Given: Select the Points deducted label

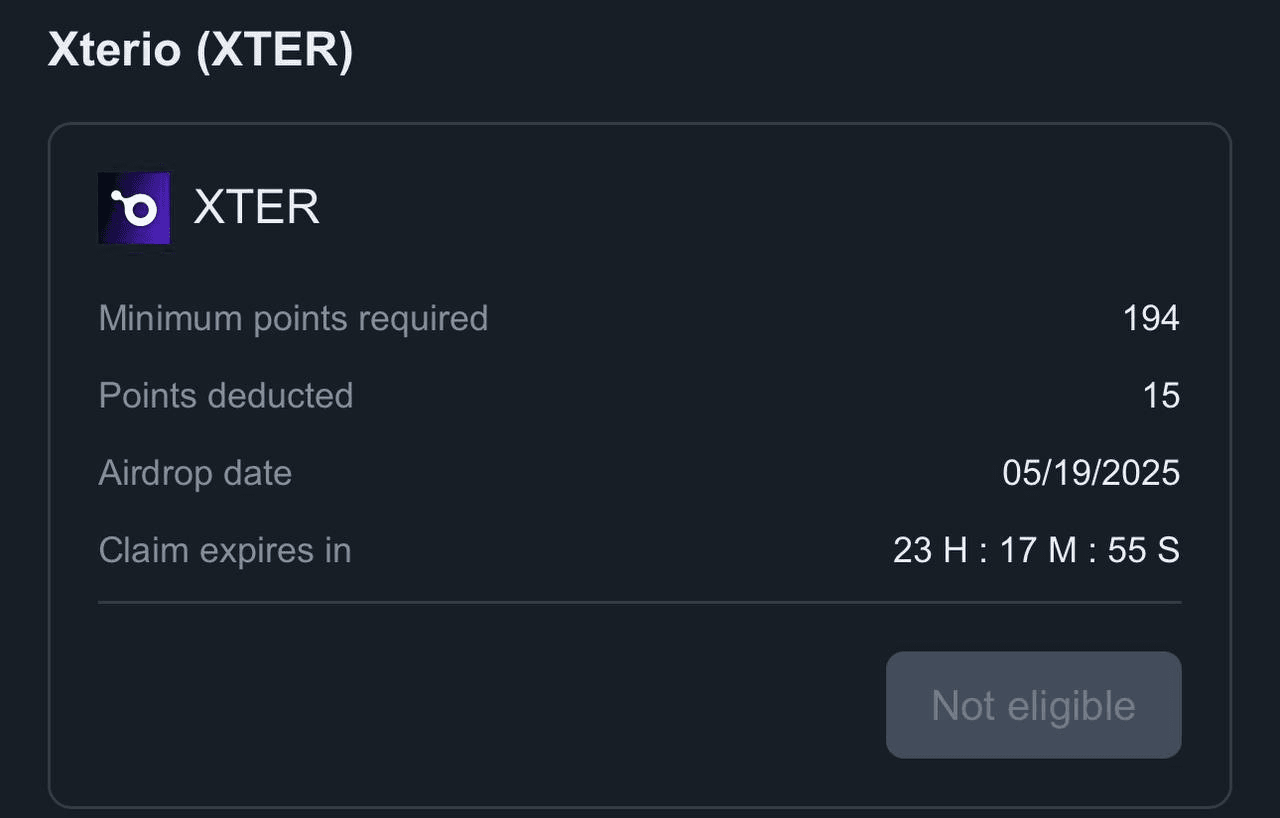Looking at the screenshot, I should tap(226, 395).
